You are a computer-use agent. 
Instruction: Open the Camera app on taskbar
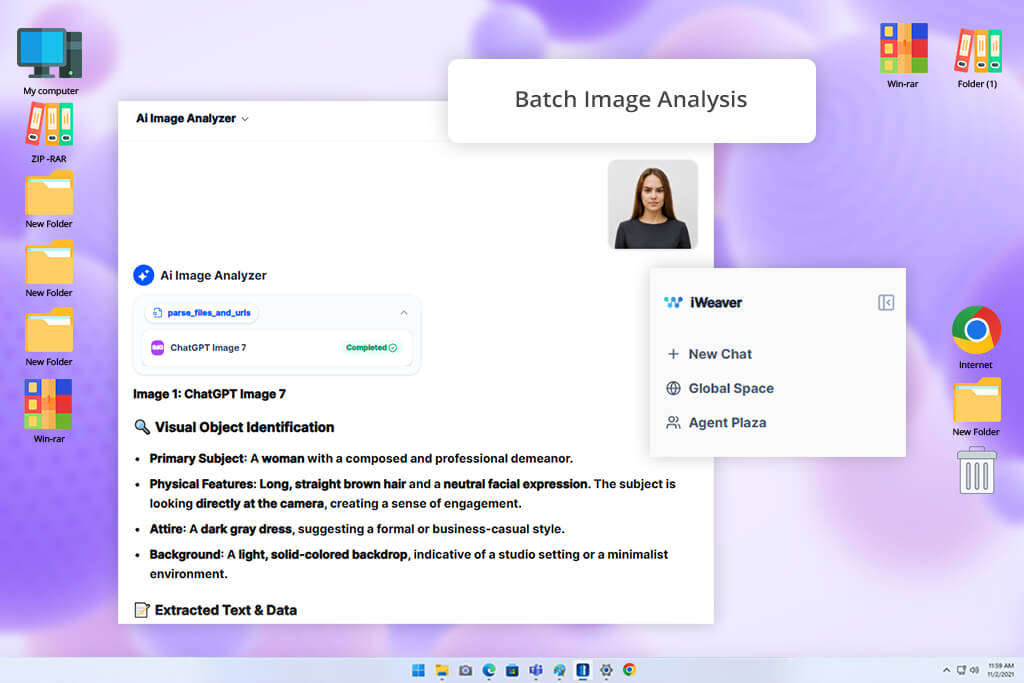[466, 670]
